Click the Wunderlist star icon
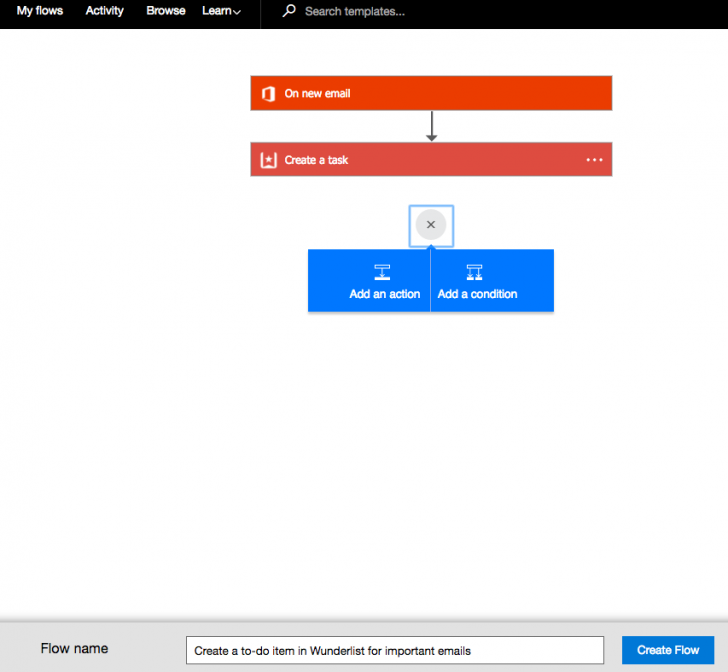 coord(268,160)
